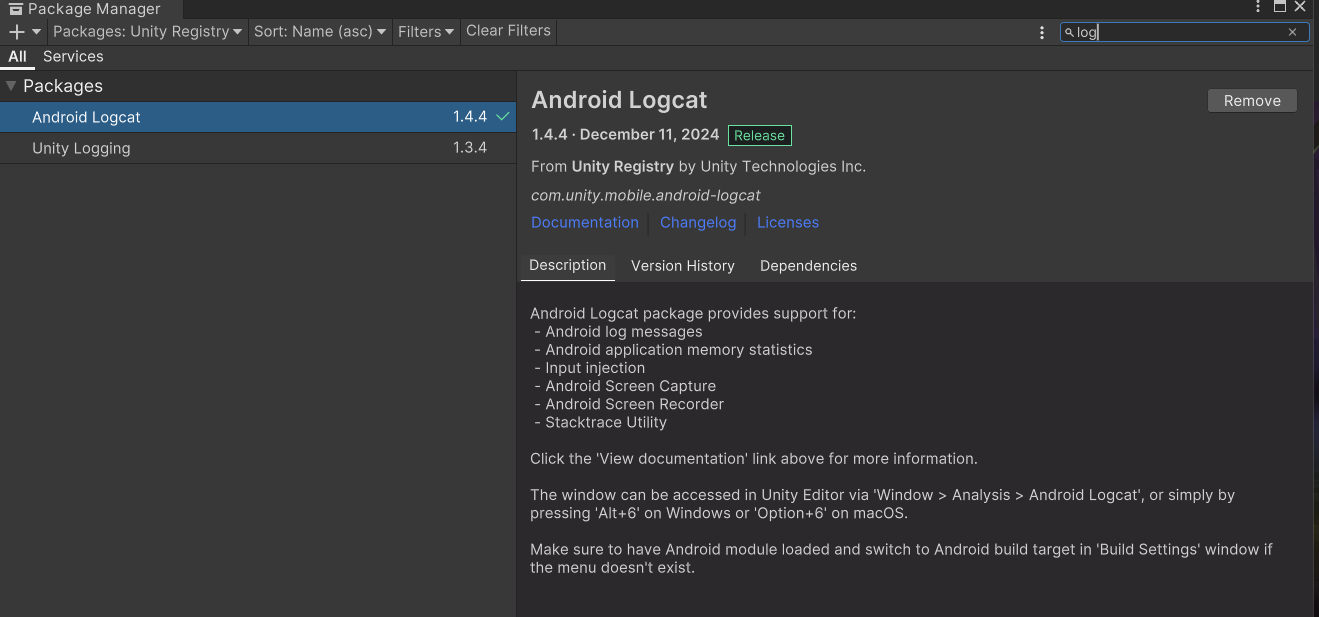Open the Changelog link
1319x617 pixels.
click(698, 223)
